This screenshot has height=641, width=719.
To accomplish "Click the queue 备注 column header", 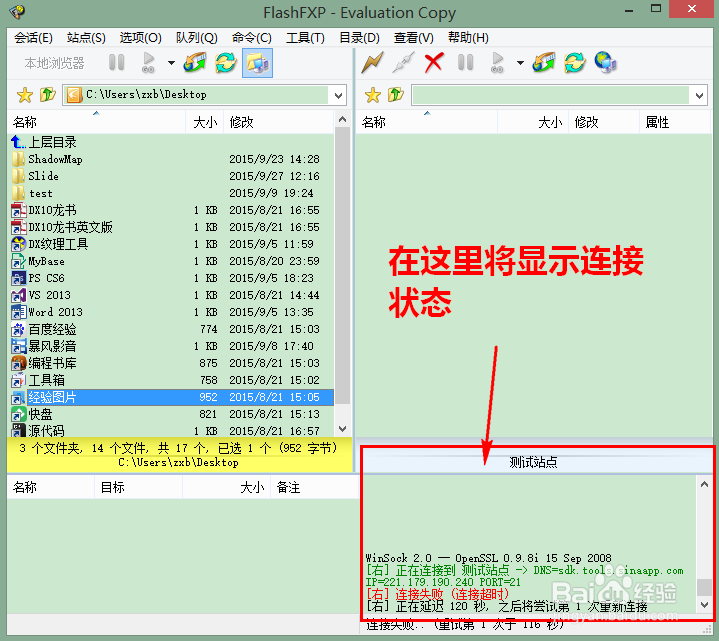I will (315, 487).
